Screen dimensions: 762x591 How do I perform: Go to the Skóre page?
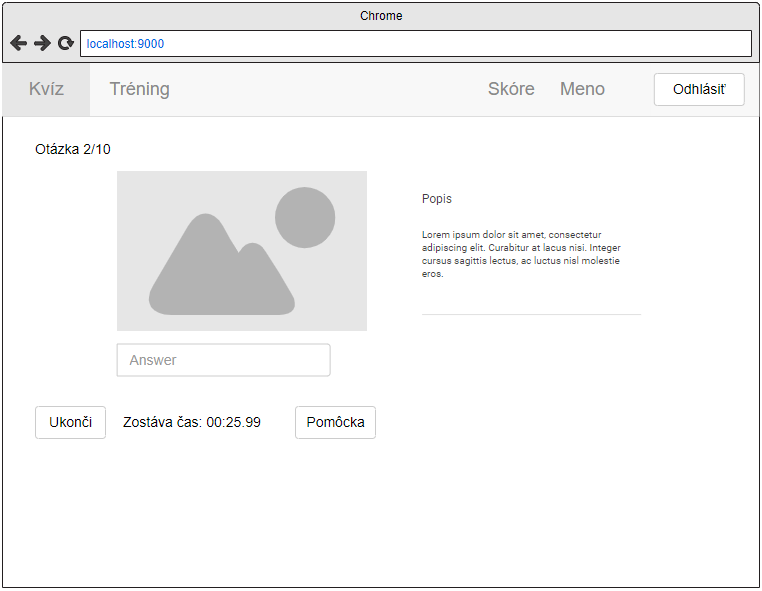[x=511, y=89]
